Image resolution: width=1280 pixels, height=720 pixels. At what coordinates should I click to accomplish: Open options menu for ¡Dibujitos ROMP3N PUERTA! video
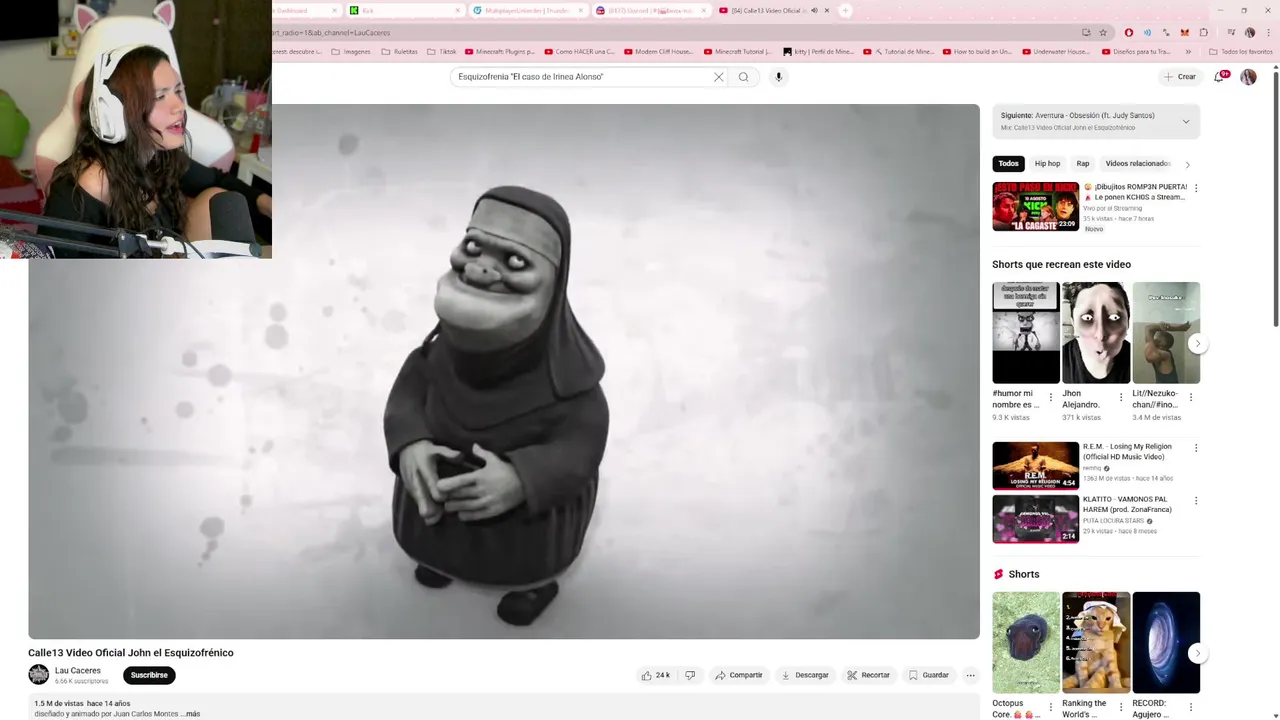pos(1196,188)
